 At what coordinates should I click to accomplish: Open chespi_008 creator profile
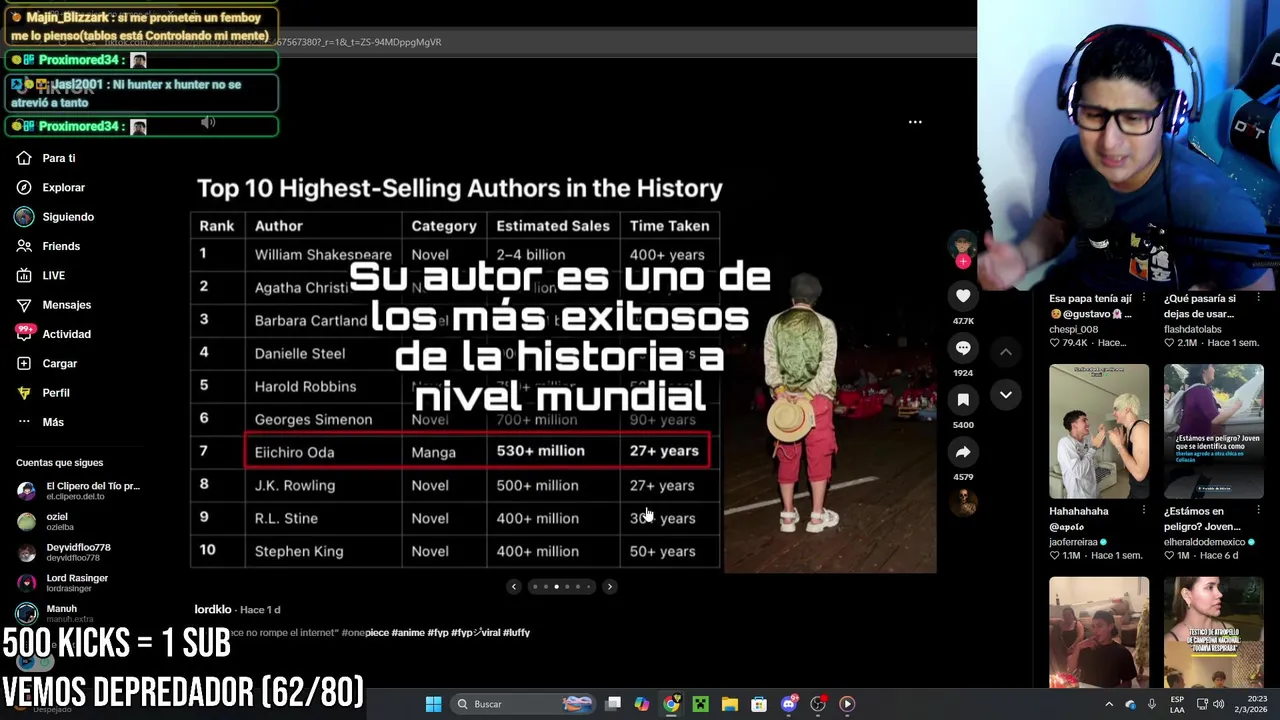pos(1073,329)
